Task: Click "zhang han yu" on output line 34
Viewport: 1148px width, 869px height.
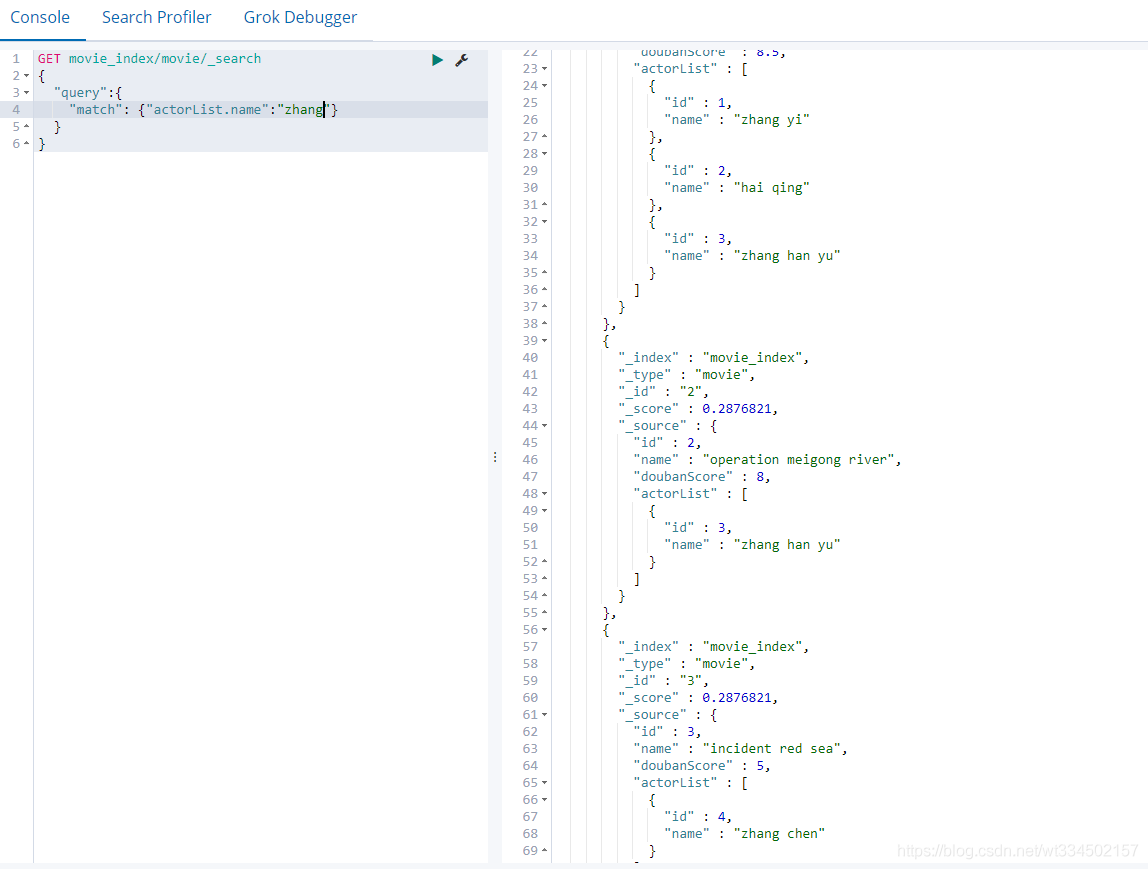Action: click(x=786, y=256)
